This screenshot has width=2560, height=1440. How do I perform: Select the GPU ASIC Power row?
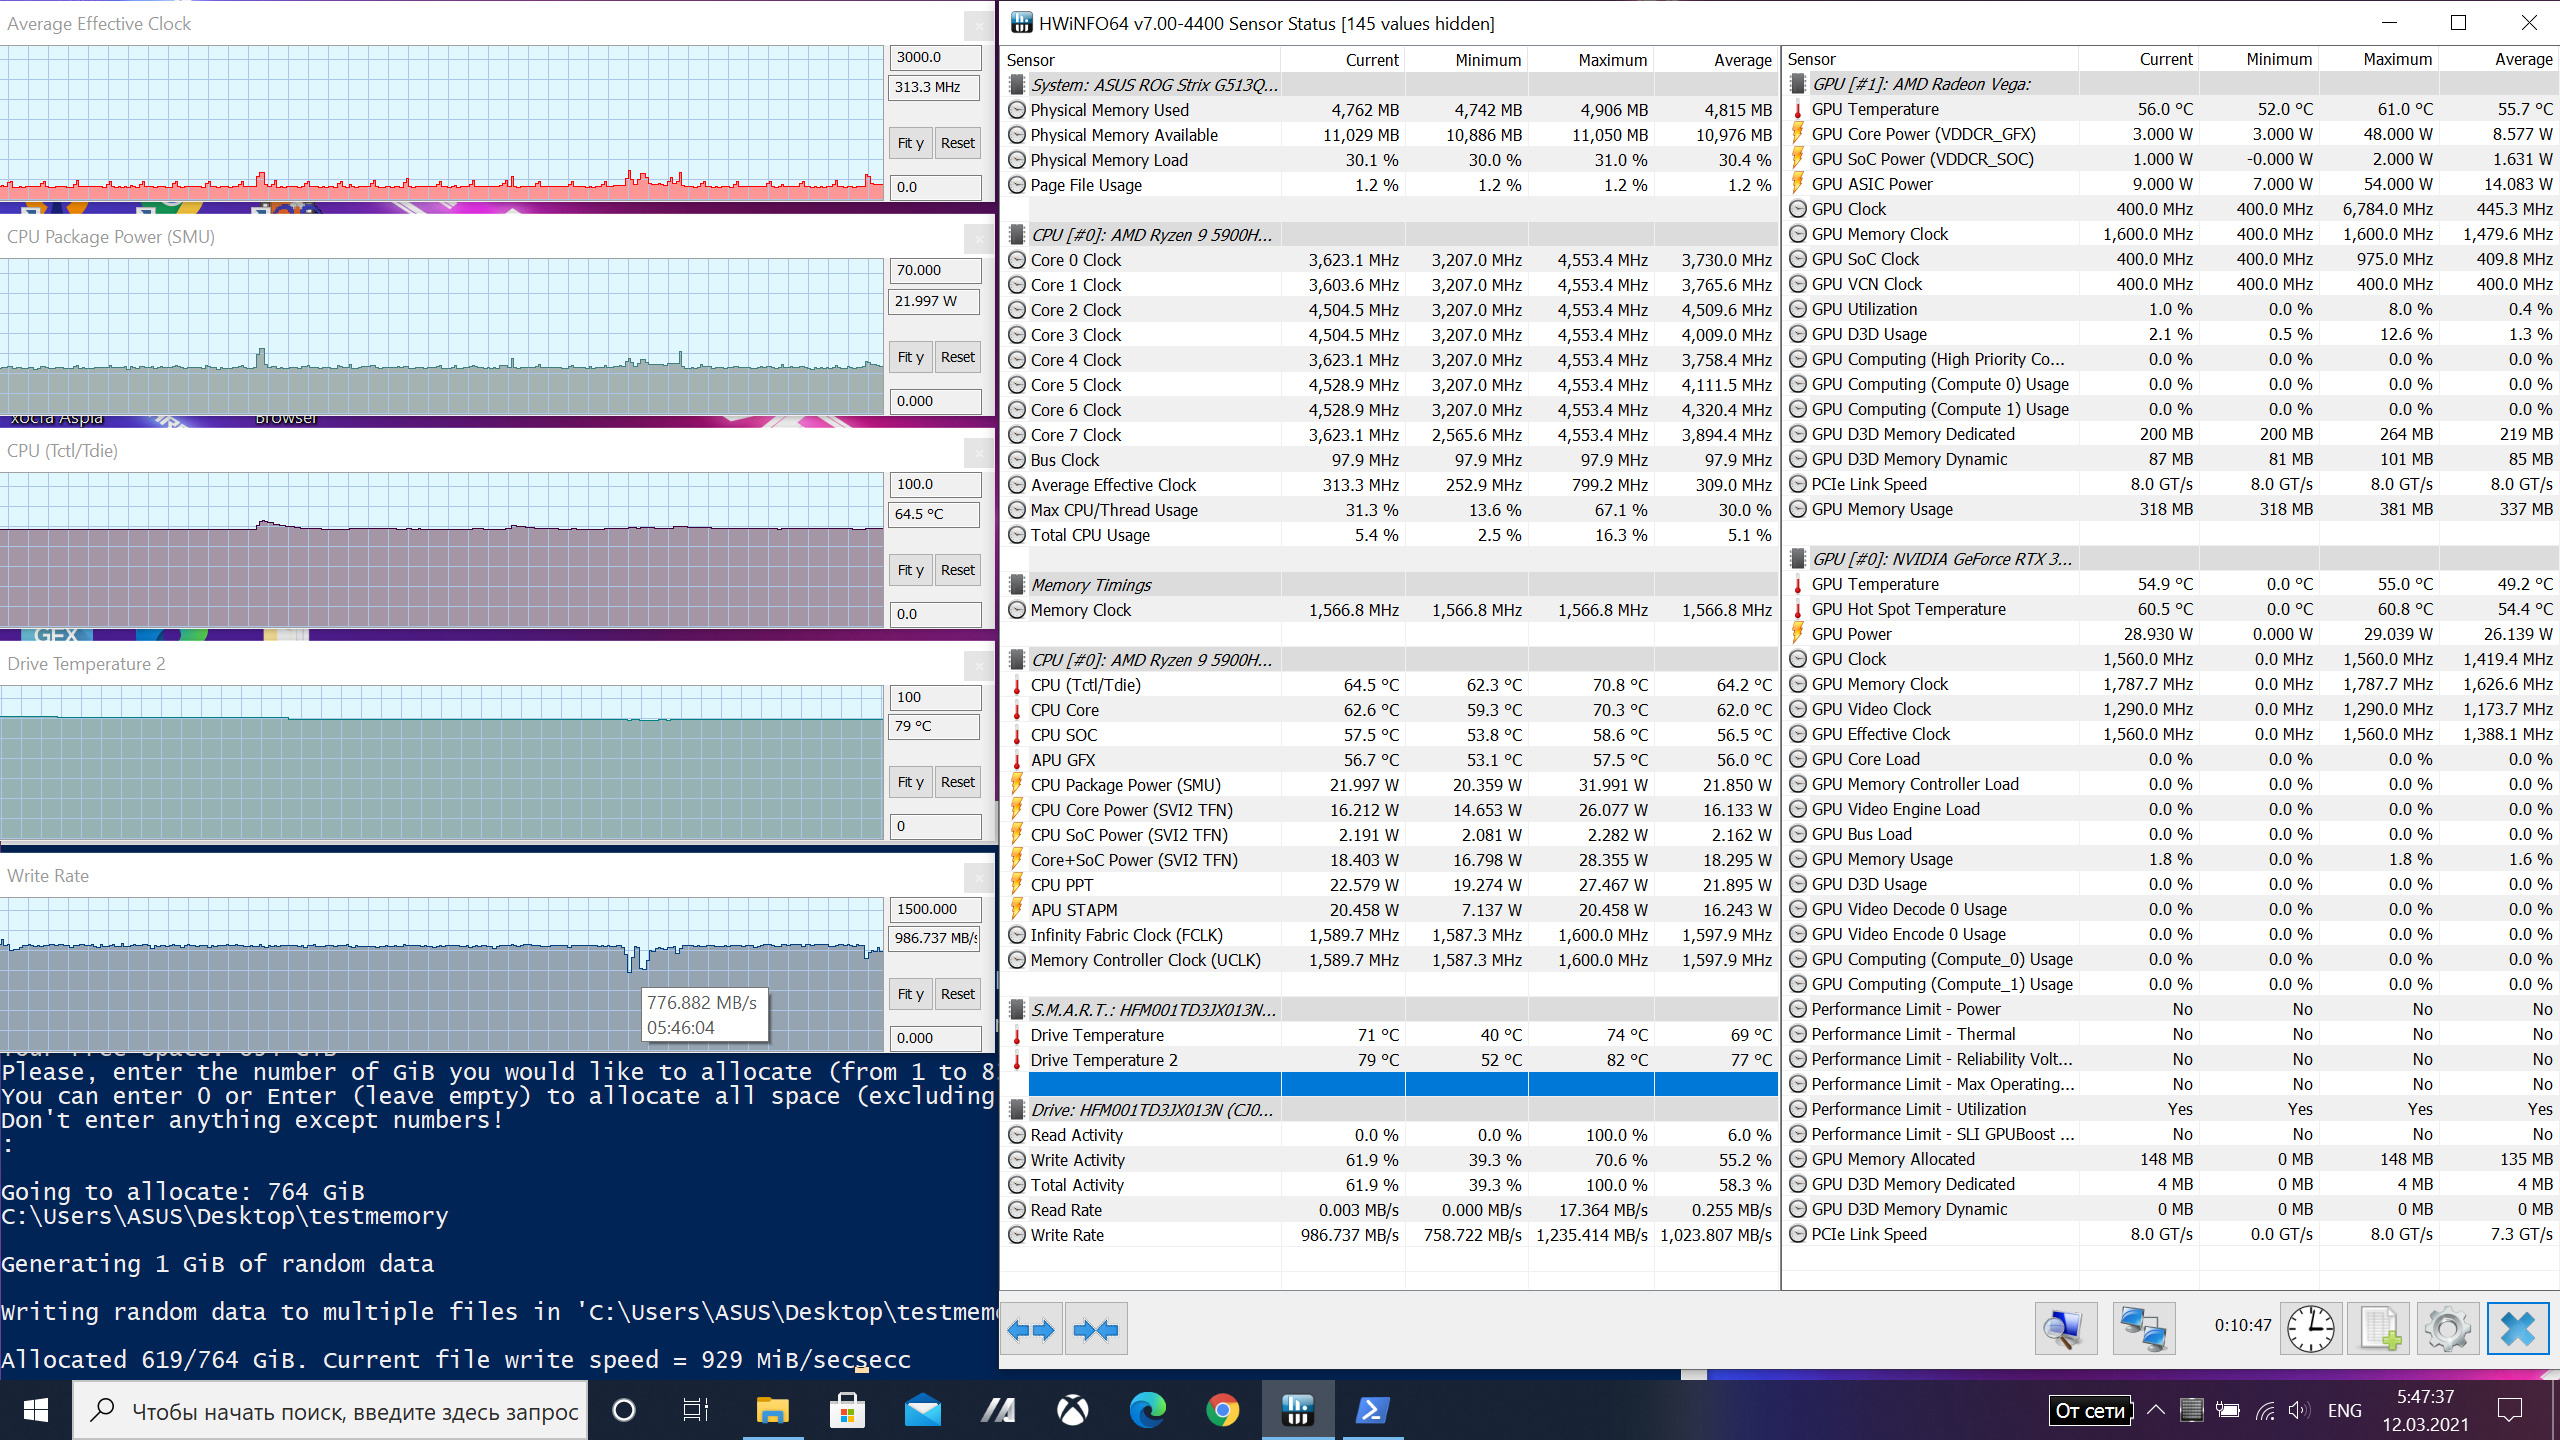2171,184
